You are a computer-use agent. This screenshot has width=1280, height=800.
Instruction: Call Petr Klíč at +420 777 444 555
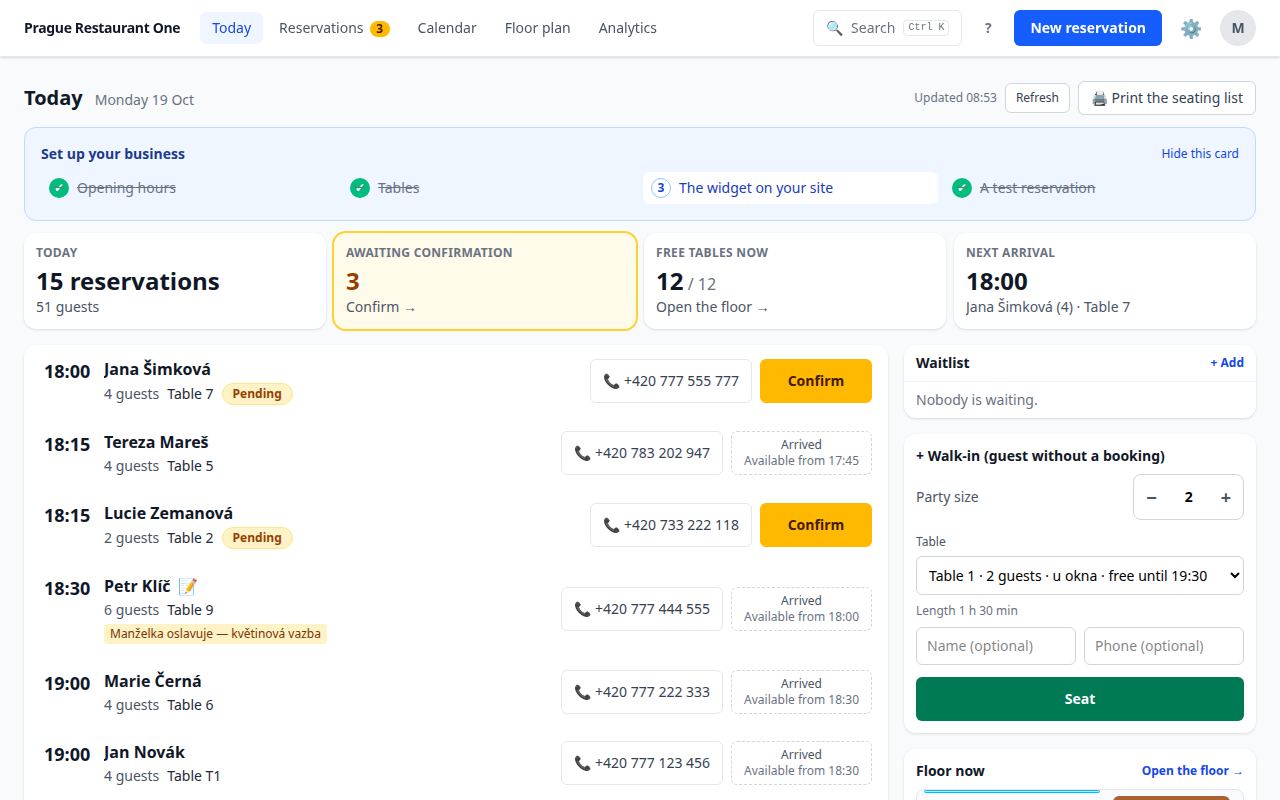pos(642,609)
